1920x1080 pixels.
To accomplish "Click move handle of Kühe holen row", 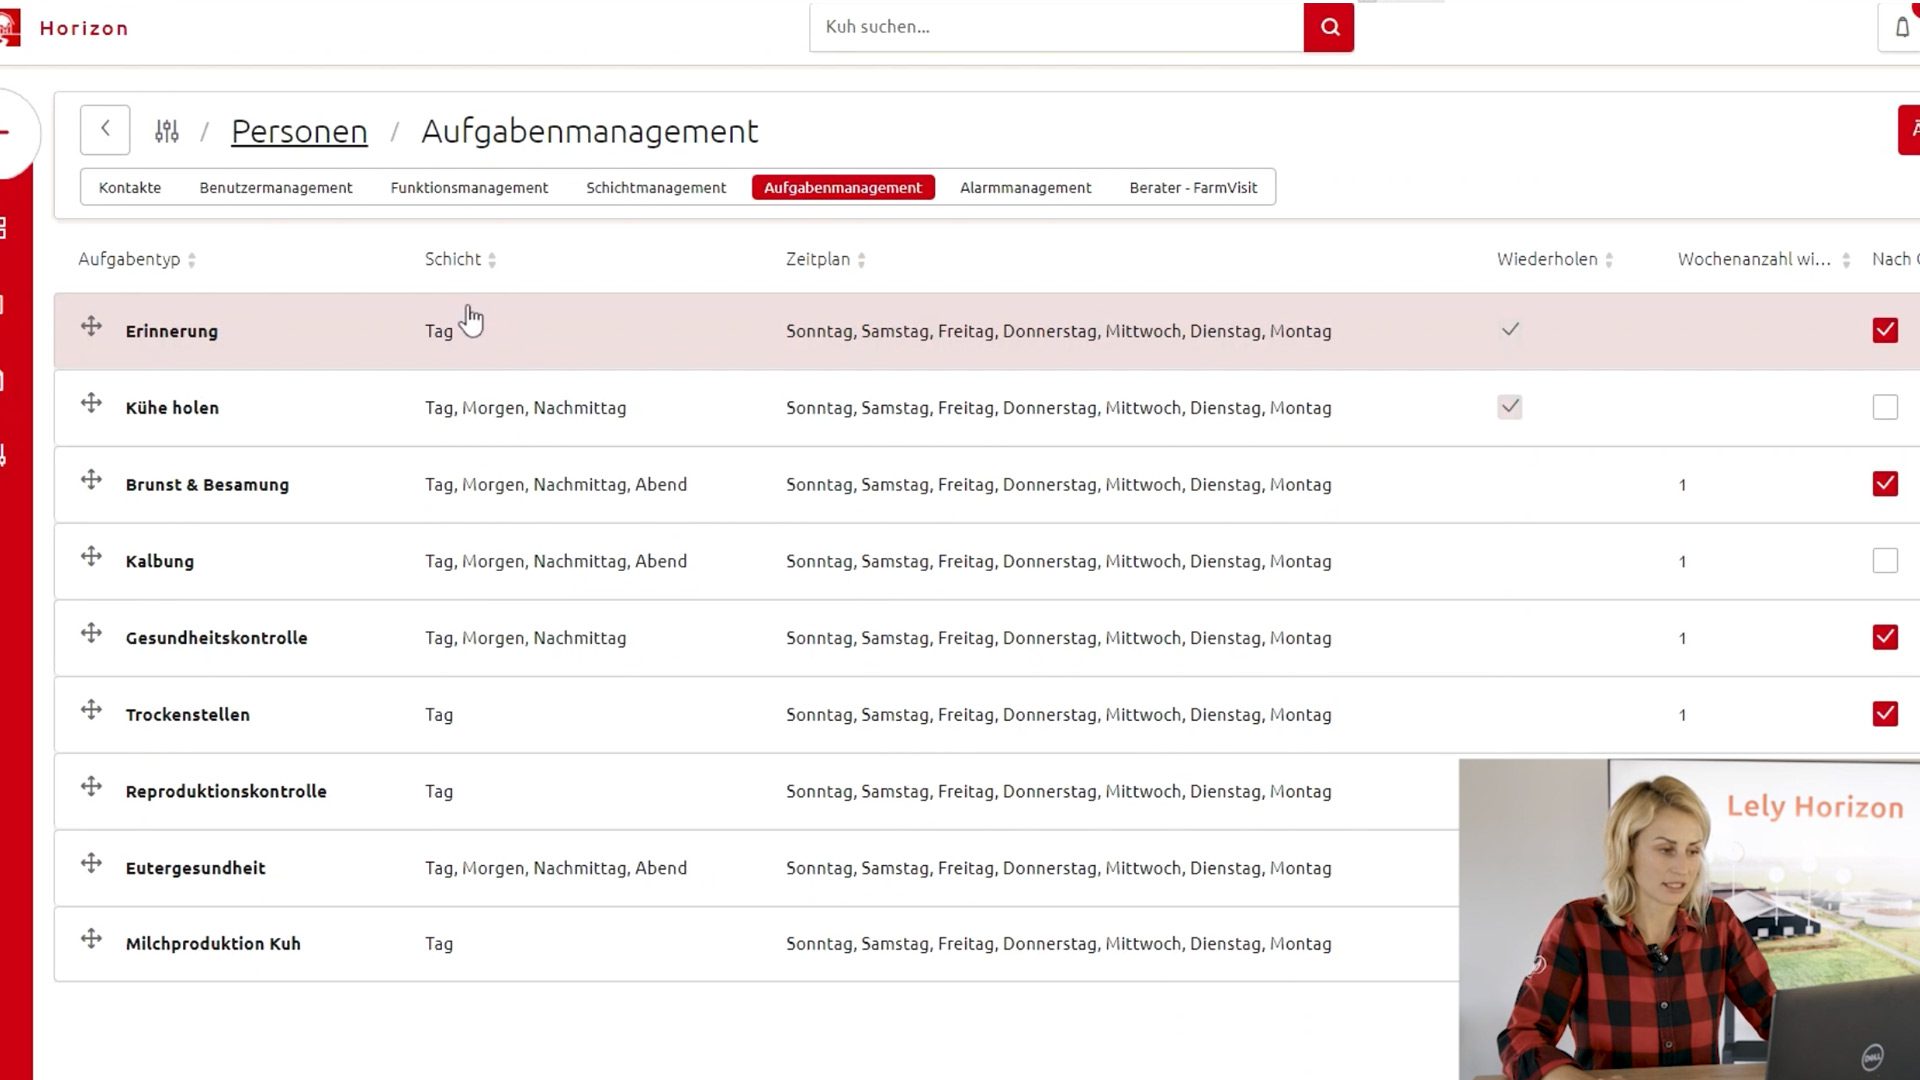I will [91, 404].
